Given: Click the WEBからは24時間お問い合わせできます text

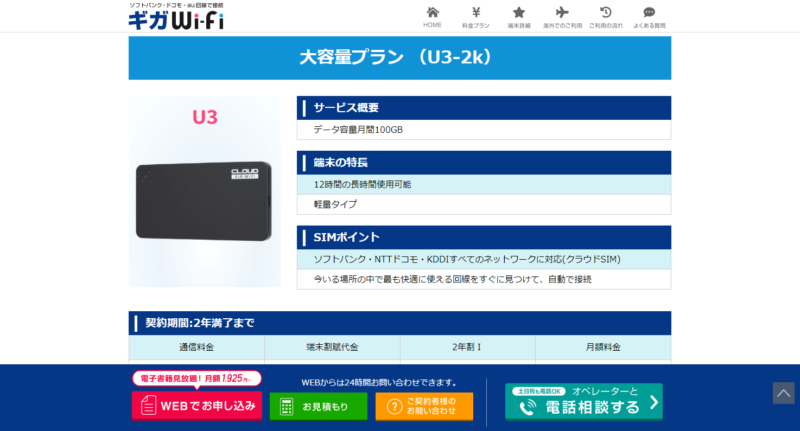Looking at the screenshot, I should tap(379, 383).
